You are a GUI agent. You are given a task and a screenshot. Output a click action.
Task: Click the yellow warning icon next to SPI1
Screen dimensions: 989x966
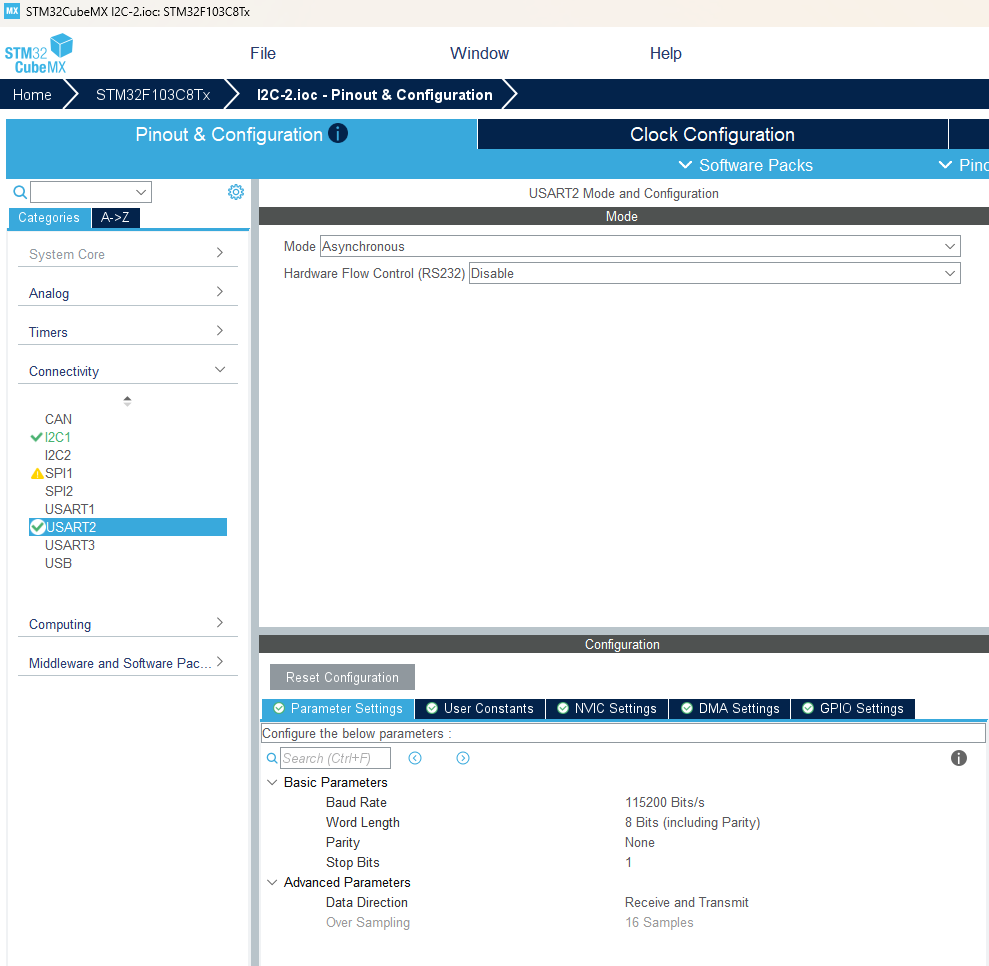click(37, 473)
